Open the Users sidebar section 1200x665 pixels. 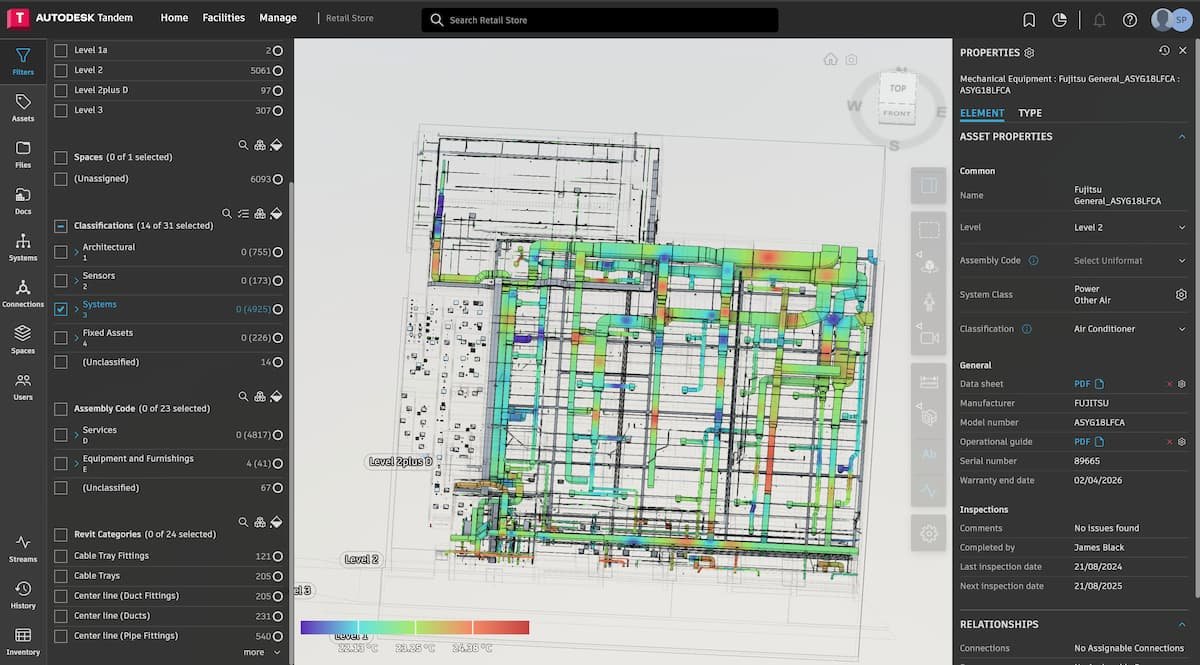pyautogui.click(x=22, y=386)
